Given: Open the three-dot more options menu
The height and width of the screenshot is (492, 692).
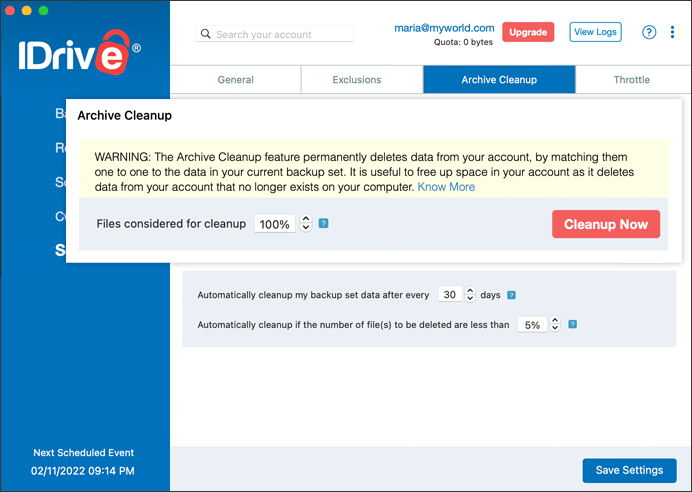Looking at the screenshot, I should (672, 32).
